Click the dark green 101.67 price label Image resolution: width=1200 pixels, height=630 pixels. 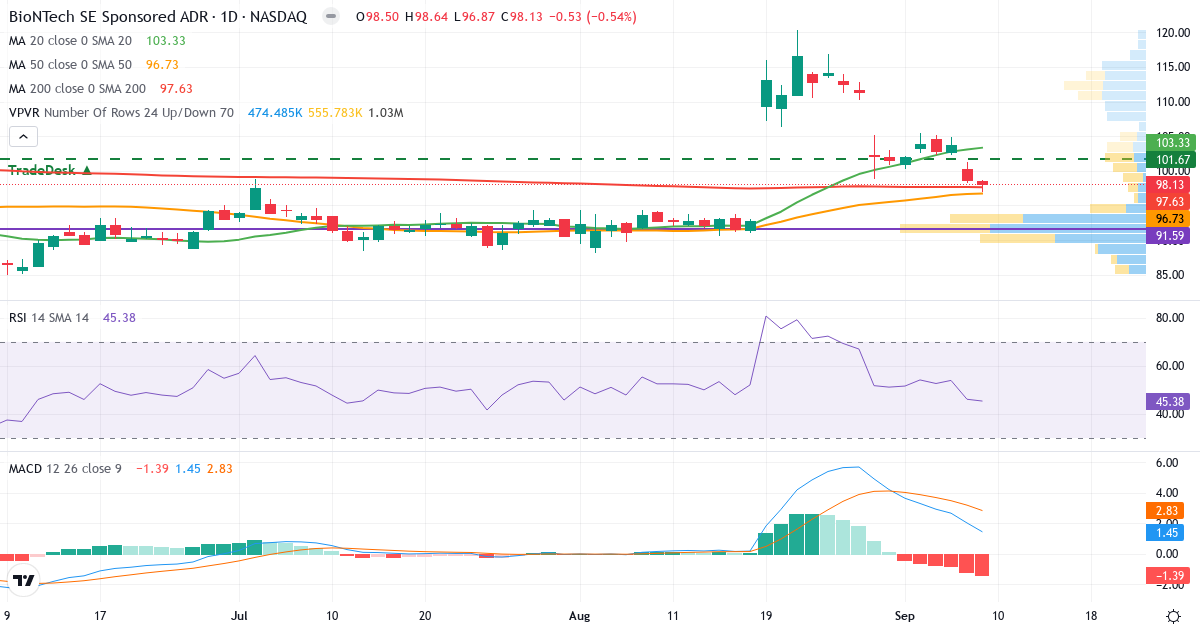click(1169, 159)
